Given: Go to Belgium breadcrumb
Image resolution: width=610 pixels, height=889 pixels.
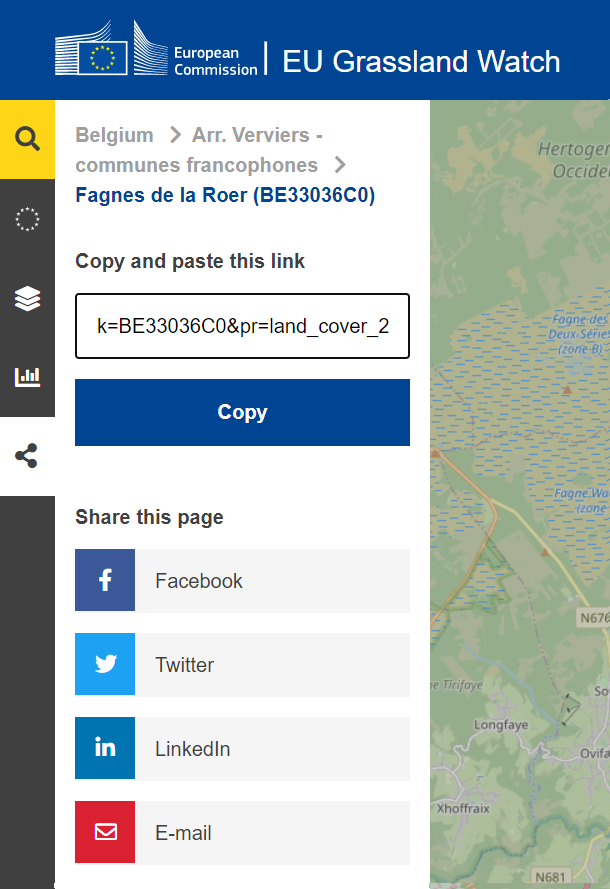Looking at the screenshot, I should click(115, 135).
